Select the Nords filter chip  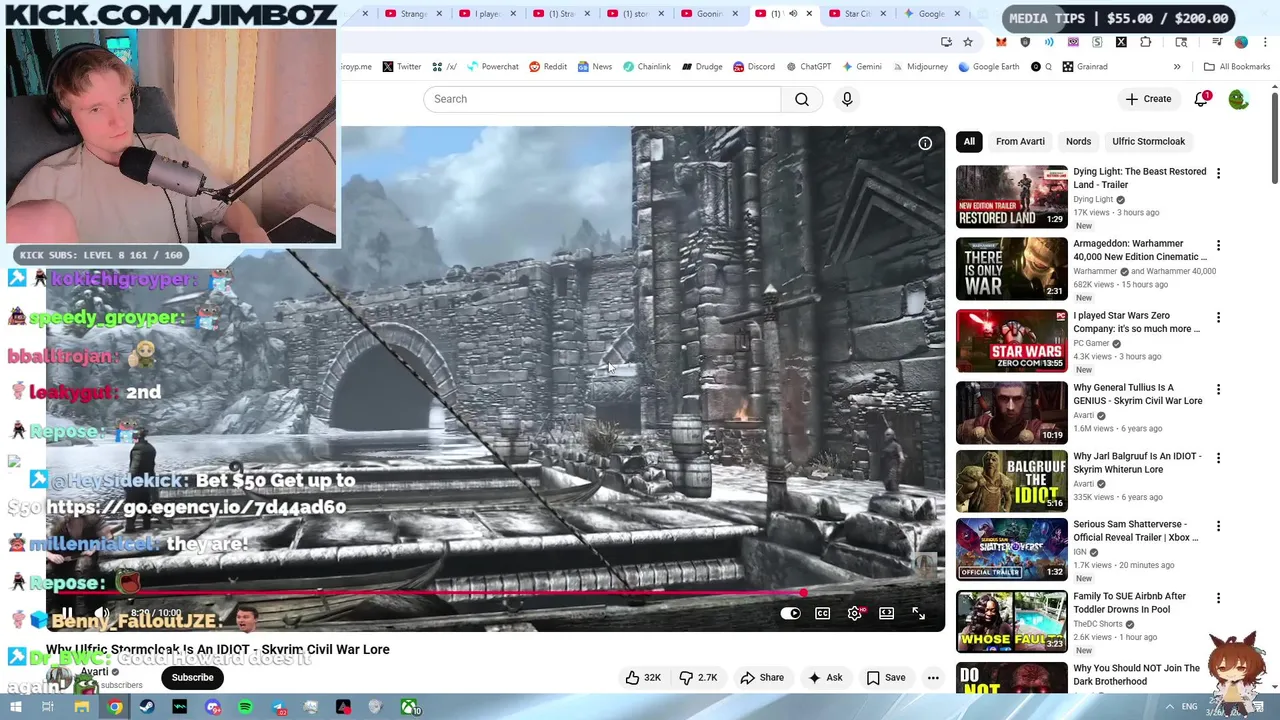tap(1078, 141)
